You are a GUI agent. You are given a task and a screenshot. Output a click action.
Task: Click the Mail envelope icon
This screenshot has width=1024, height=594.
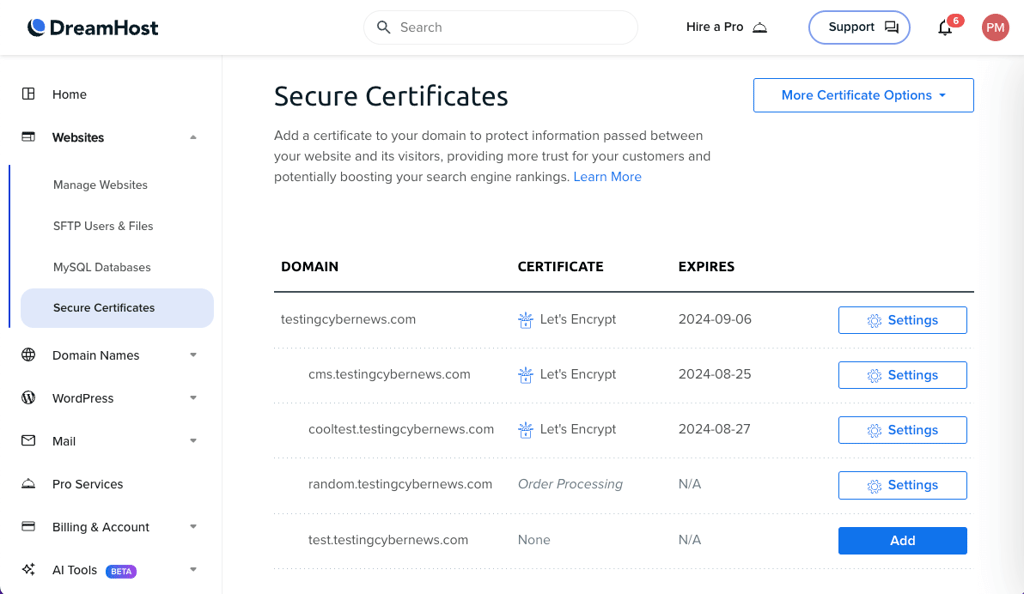pos(28,441)
